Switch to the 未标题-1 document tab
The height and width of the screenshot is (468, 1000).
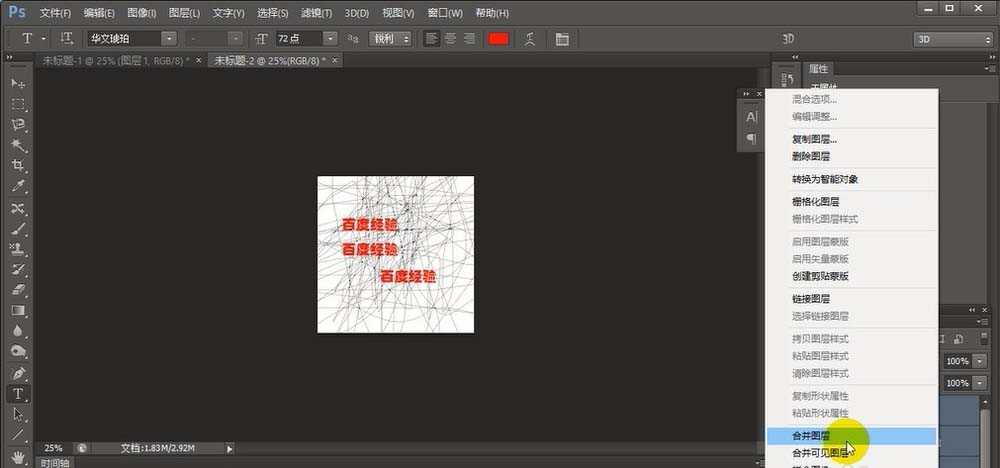pyautogui.click(x=115, y=60)
